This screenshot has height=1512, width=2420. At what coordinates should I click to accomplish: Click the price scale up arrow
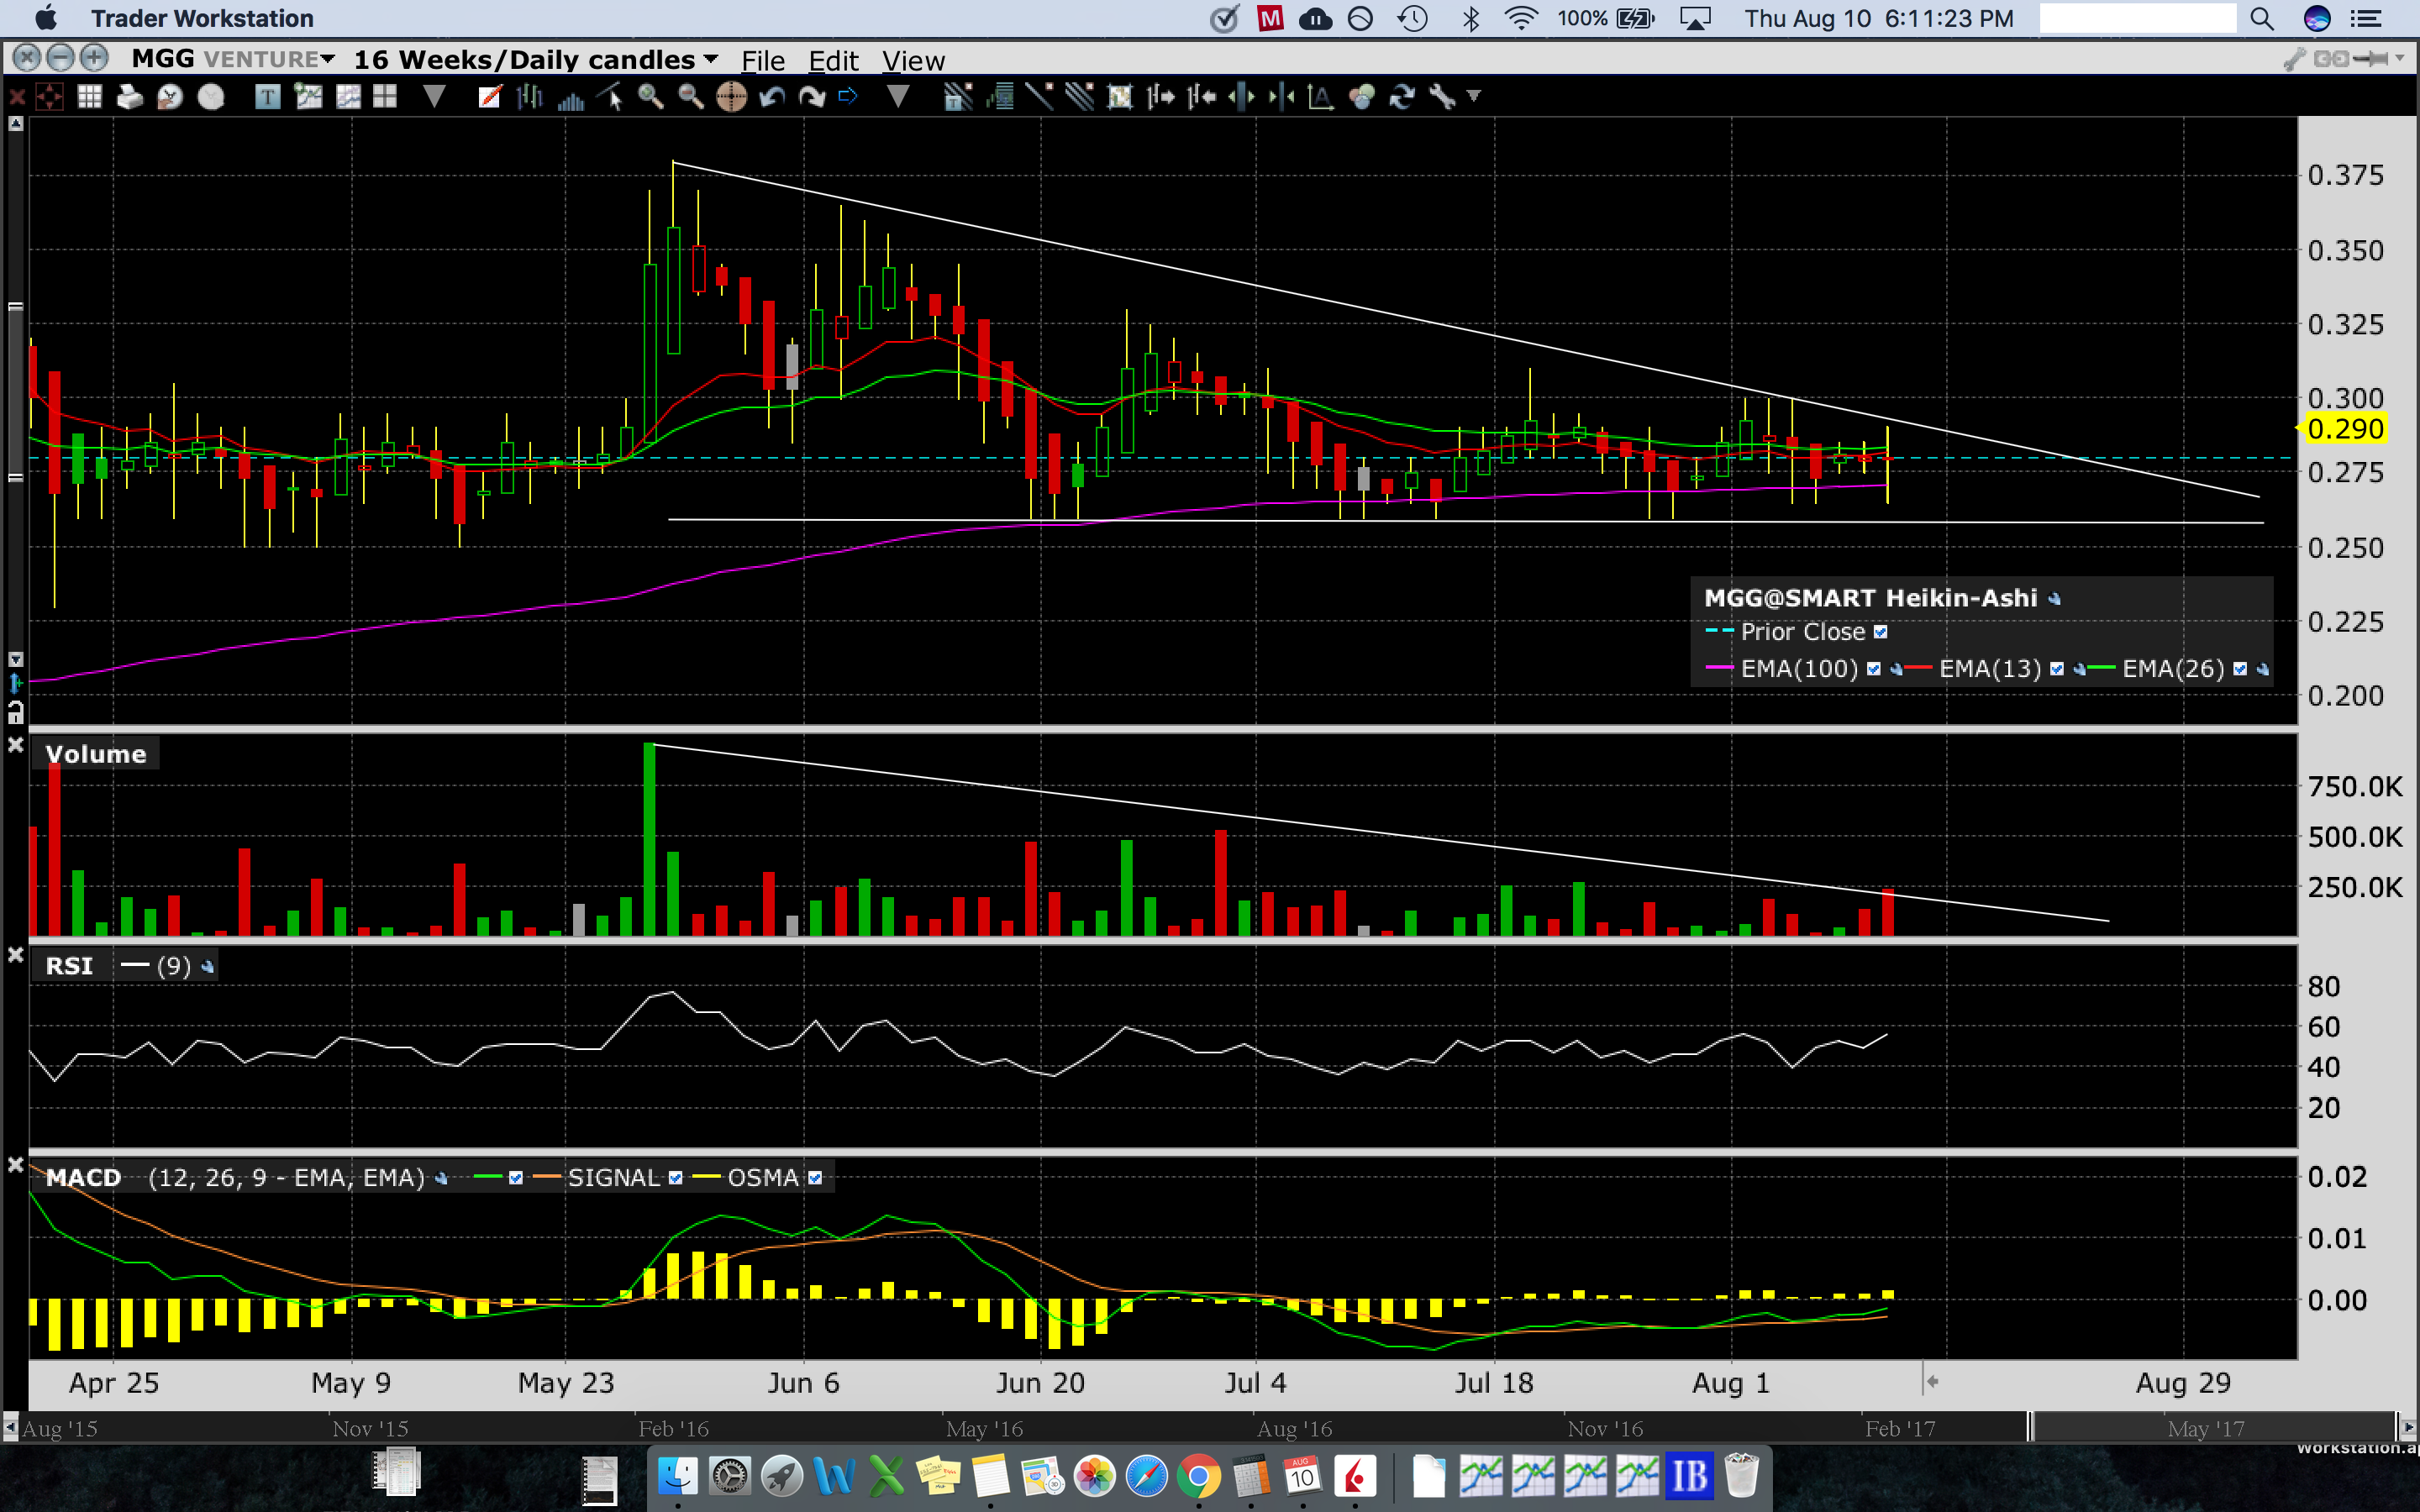point(15,124)
